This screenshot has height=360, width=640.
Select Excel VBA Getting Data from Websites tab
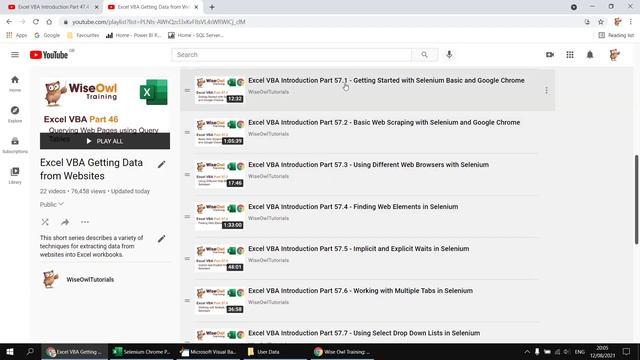click(152, 7)
